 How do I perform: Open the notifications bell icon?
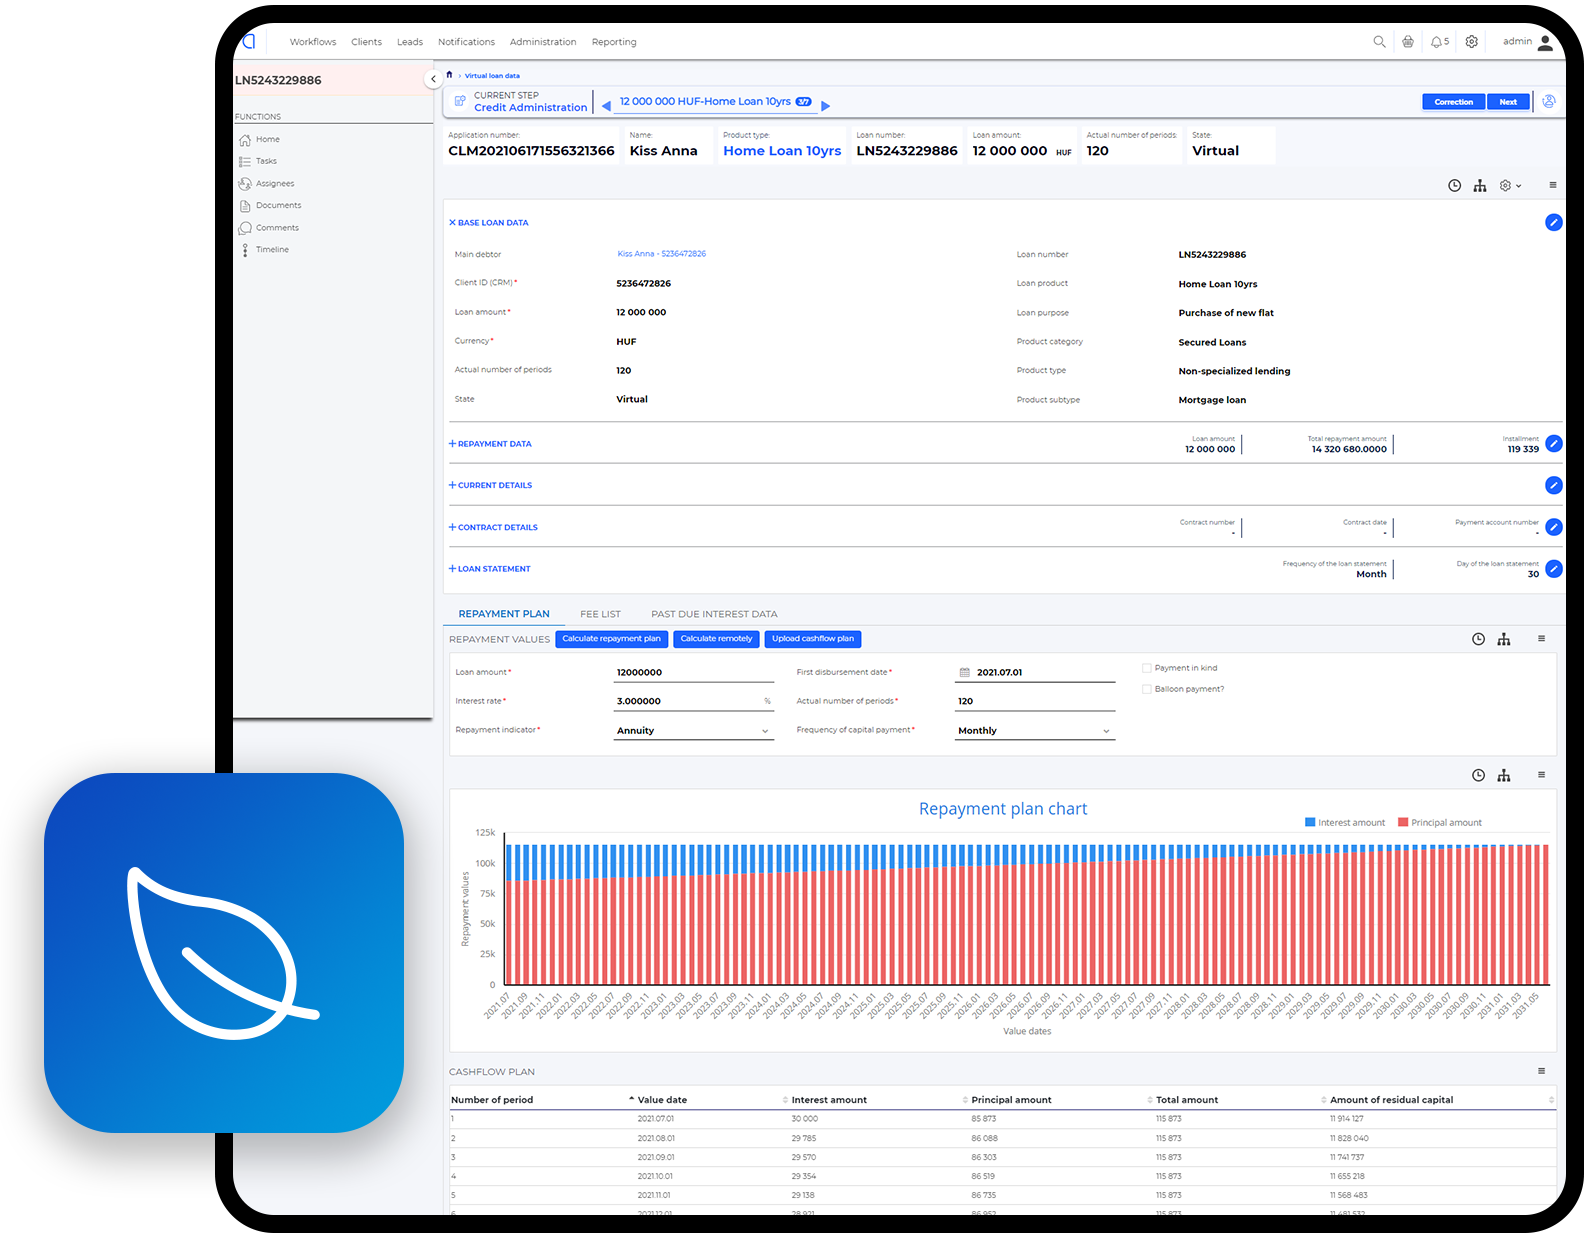(x=1437, y=42)
